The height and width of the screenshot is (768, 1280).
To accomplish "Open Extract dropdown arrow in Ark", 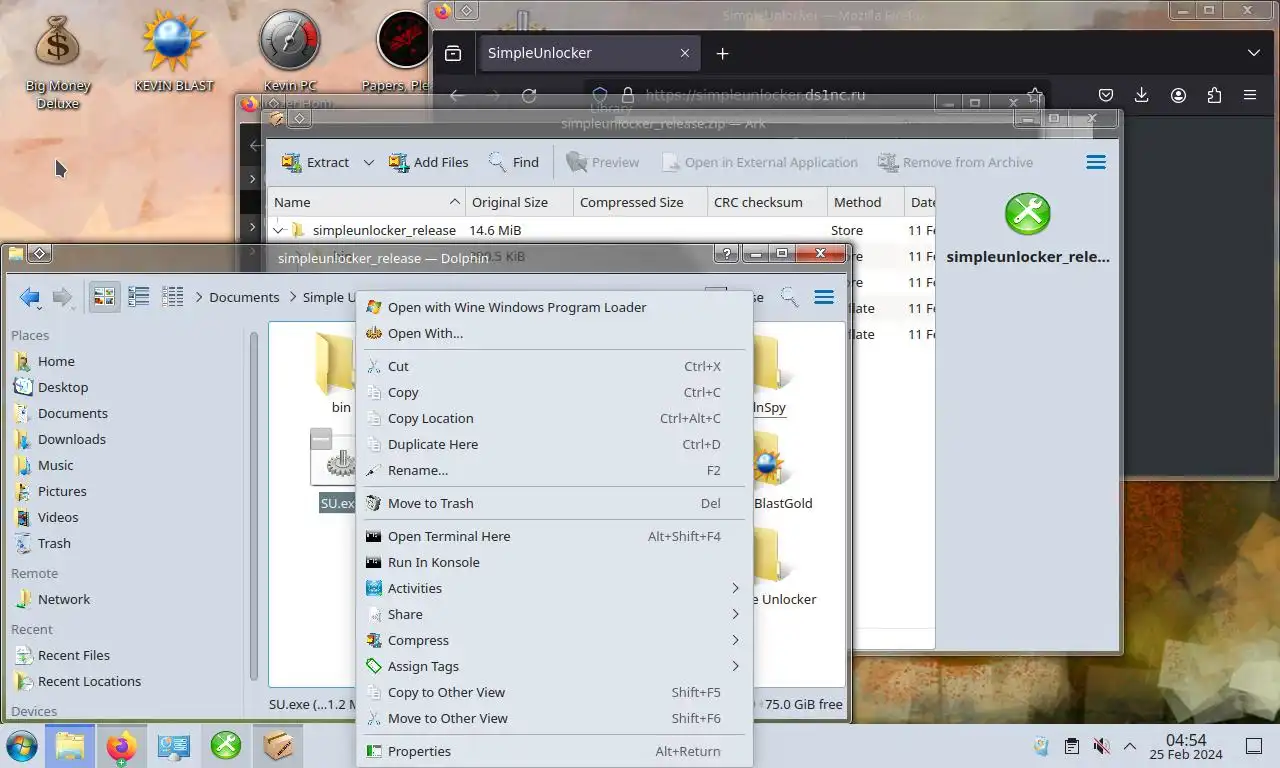I will pyautogui.click(x=368, y=162).
